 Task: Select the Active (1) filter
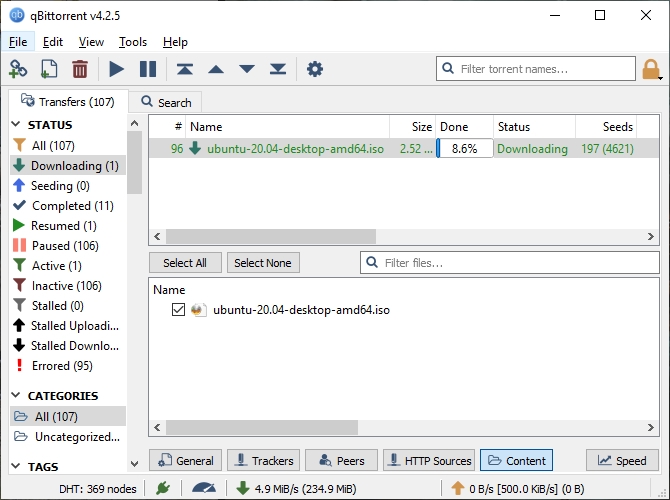pos(68,265)
